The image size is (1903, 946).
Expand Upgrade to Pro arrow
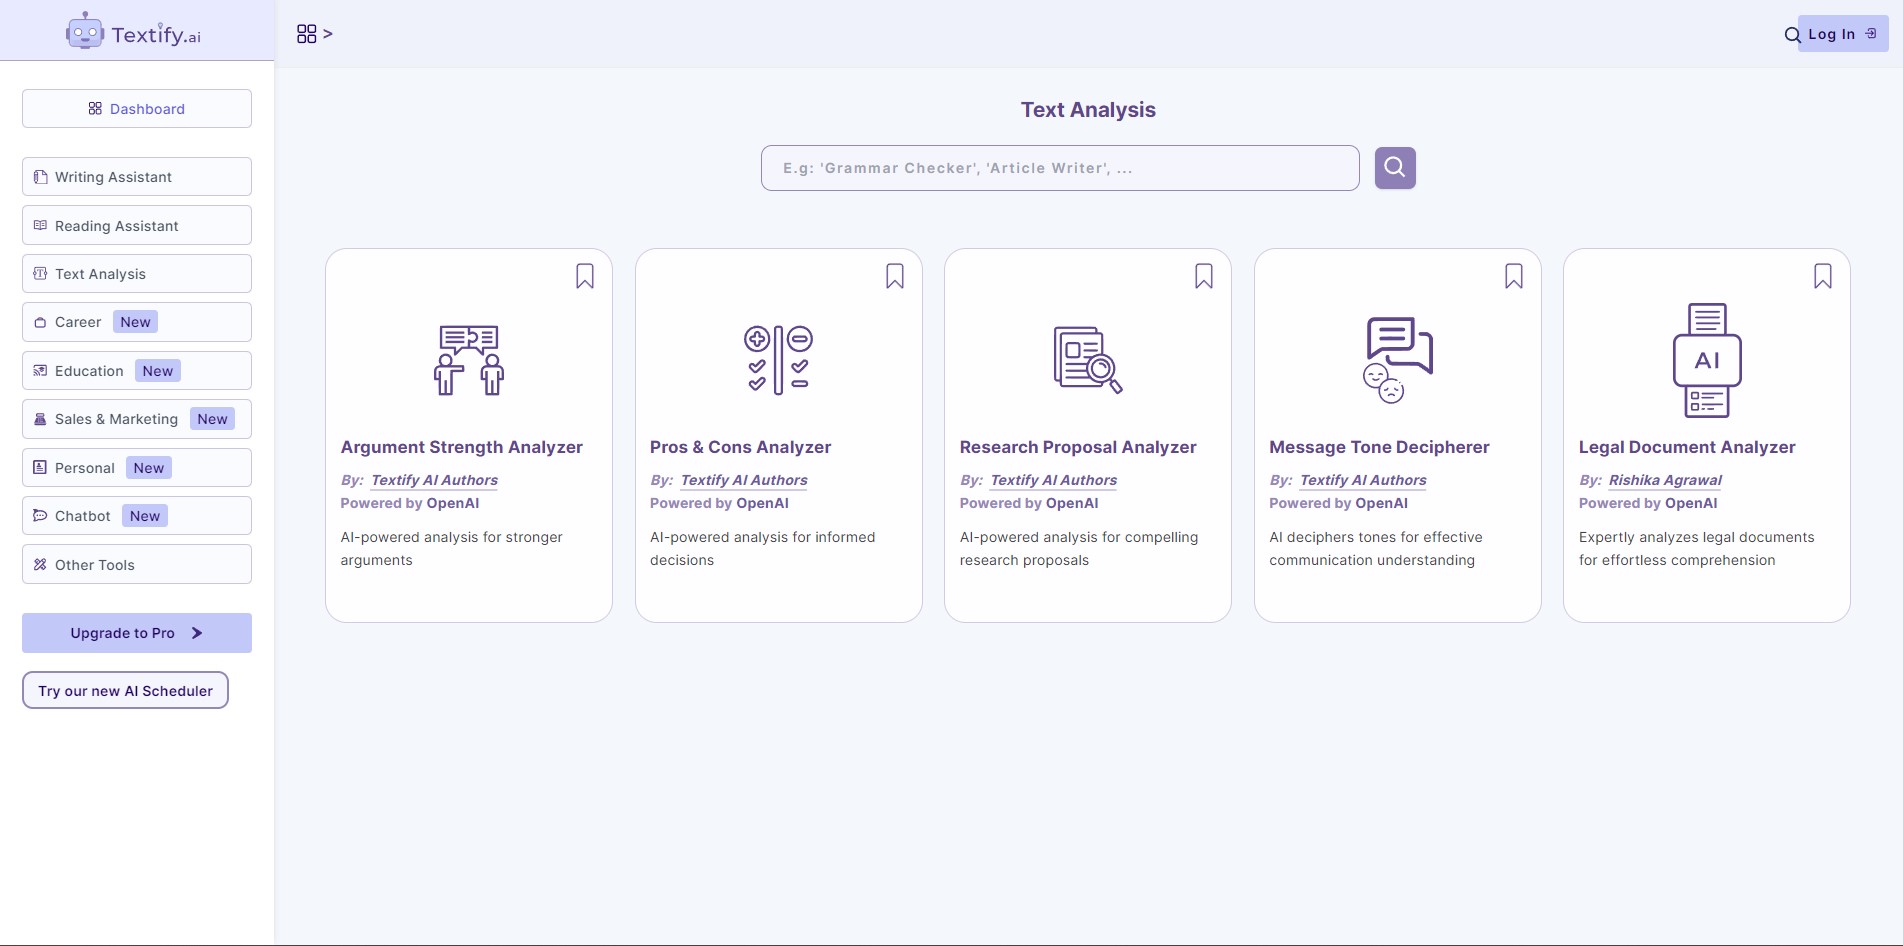tap(197, 633)
